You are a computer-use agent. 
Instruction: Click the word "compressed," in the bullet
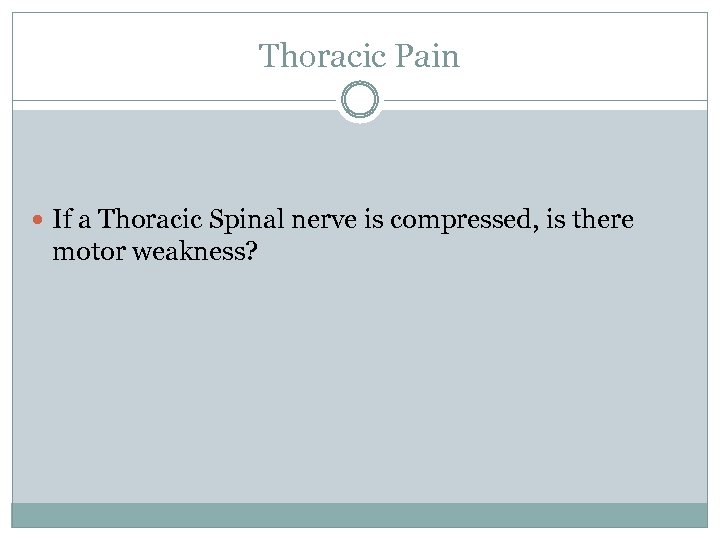click(462, 219)
